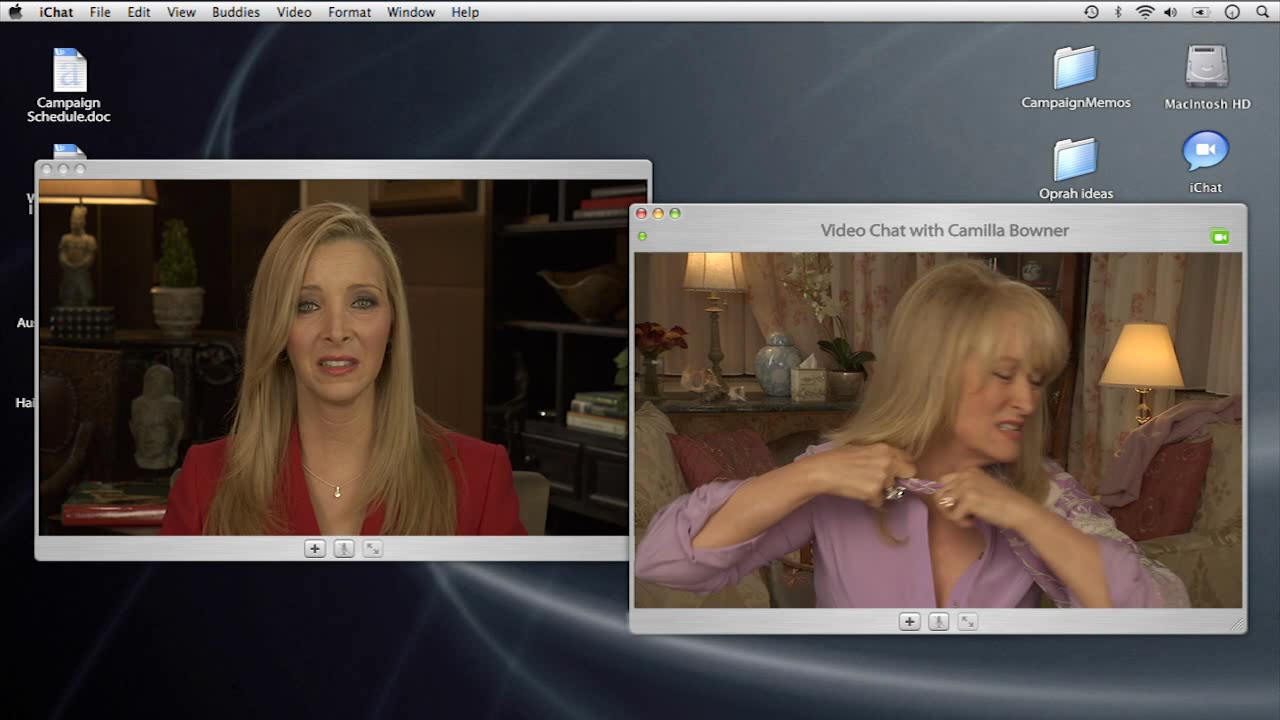Open the Window menu
This screenshot has height=720, width=1280.
411,12
